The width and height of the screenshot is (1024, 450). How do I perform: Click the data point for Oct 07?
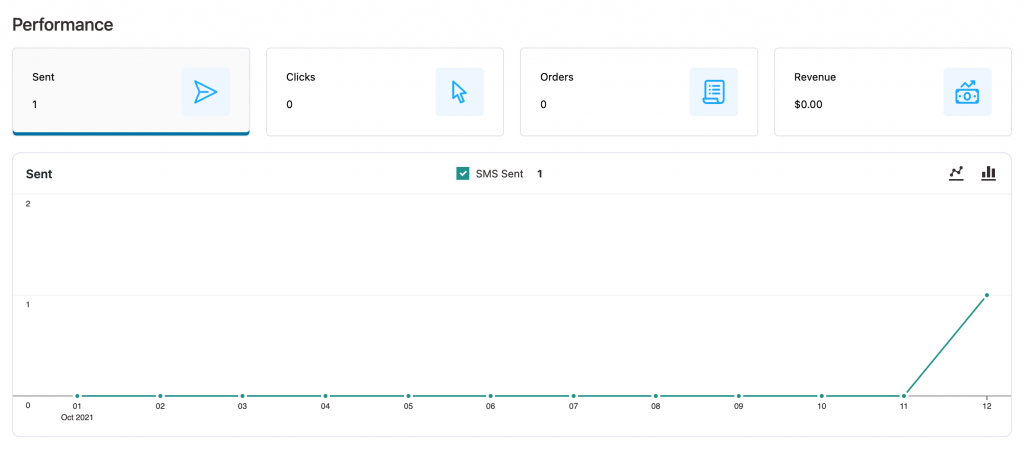coord(573,396)
